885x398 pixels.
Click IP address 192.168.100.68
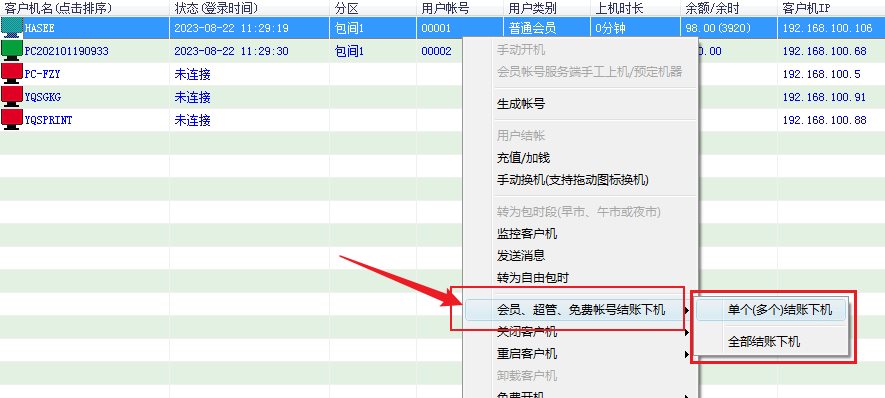pyautogui.click(x=825, y=51)
